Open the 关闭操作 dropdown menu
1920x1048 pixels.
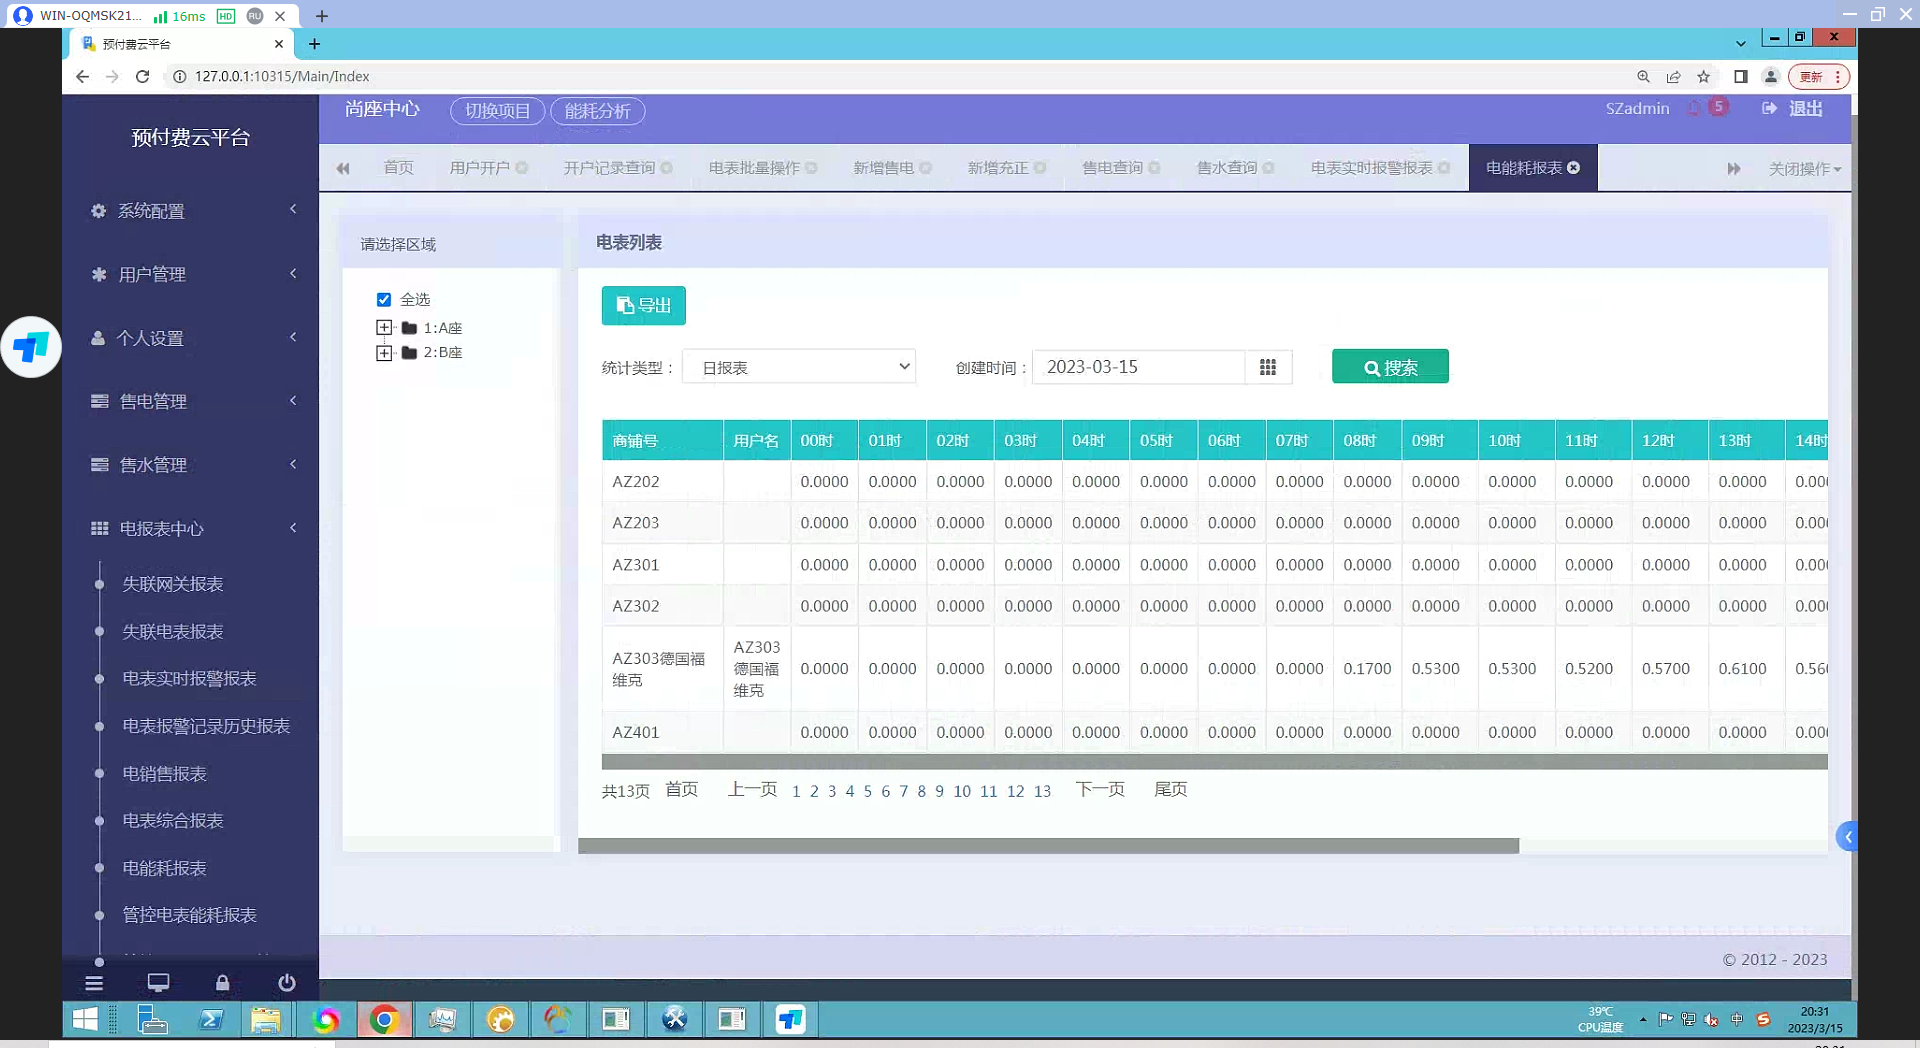1804,169
